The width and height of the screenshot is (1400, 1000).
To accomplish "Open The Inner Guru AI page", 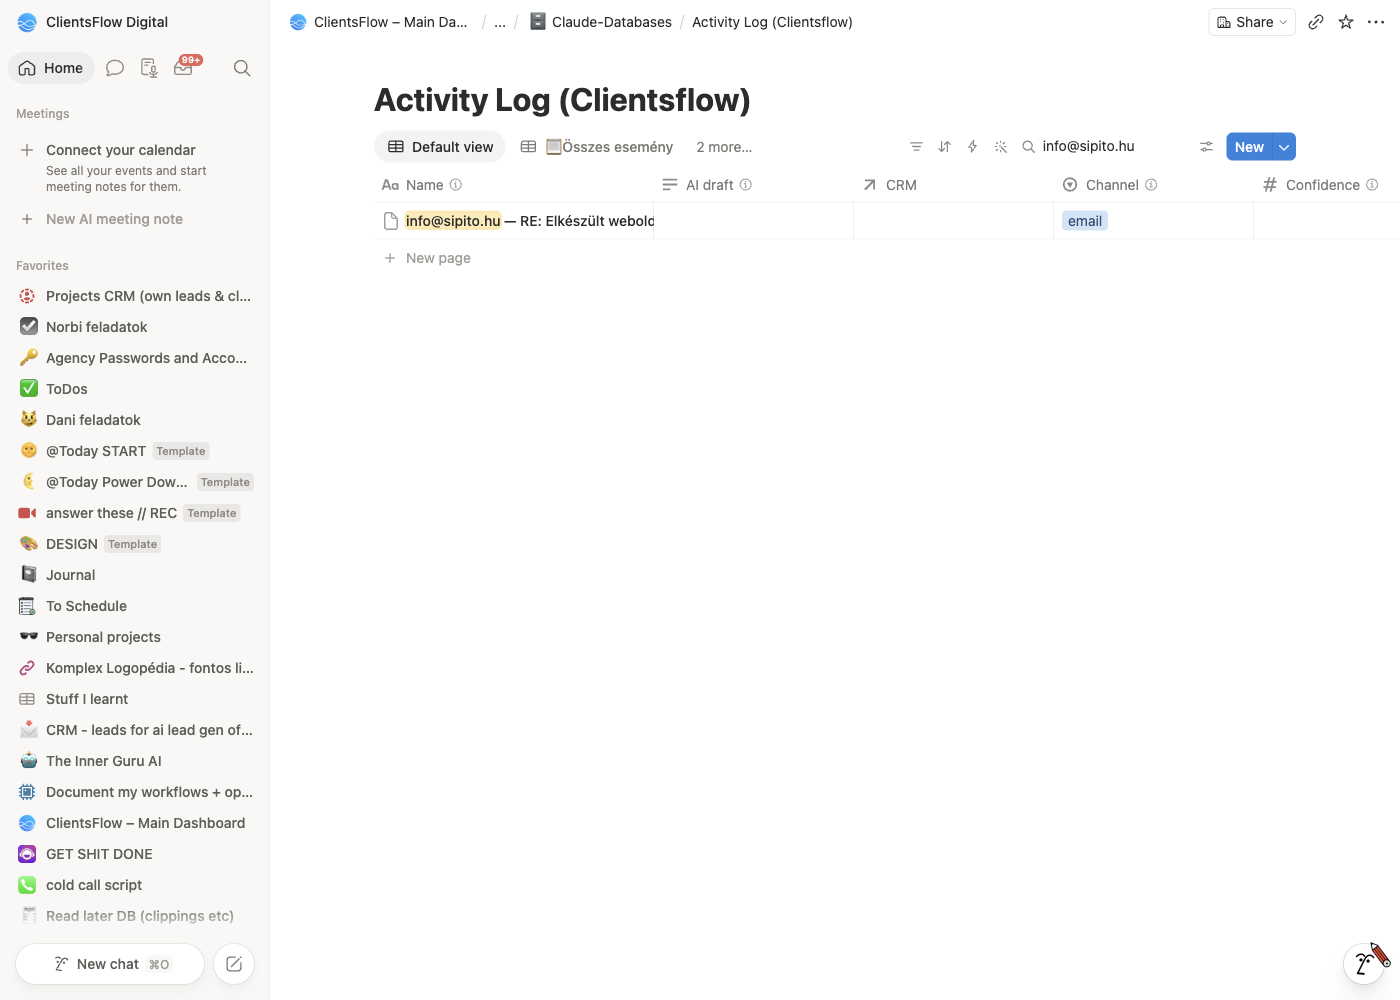I will coord(135,761).
